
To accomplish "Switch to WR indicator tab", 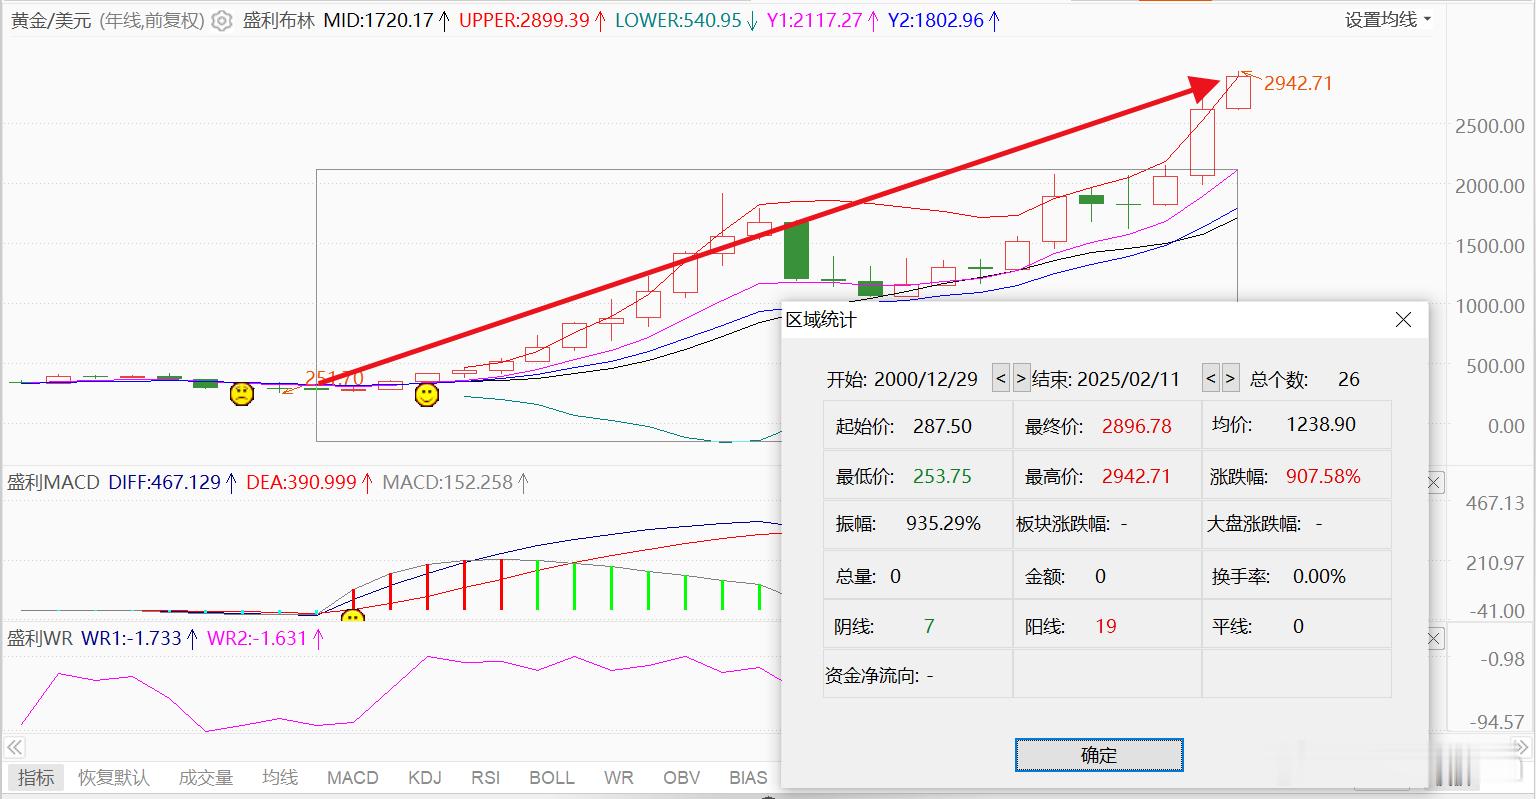I will (618, 778).
